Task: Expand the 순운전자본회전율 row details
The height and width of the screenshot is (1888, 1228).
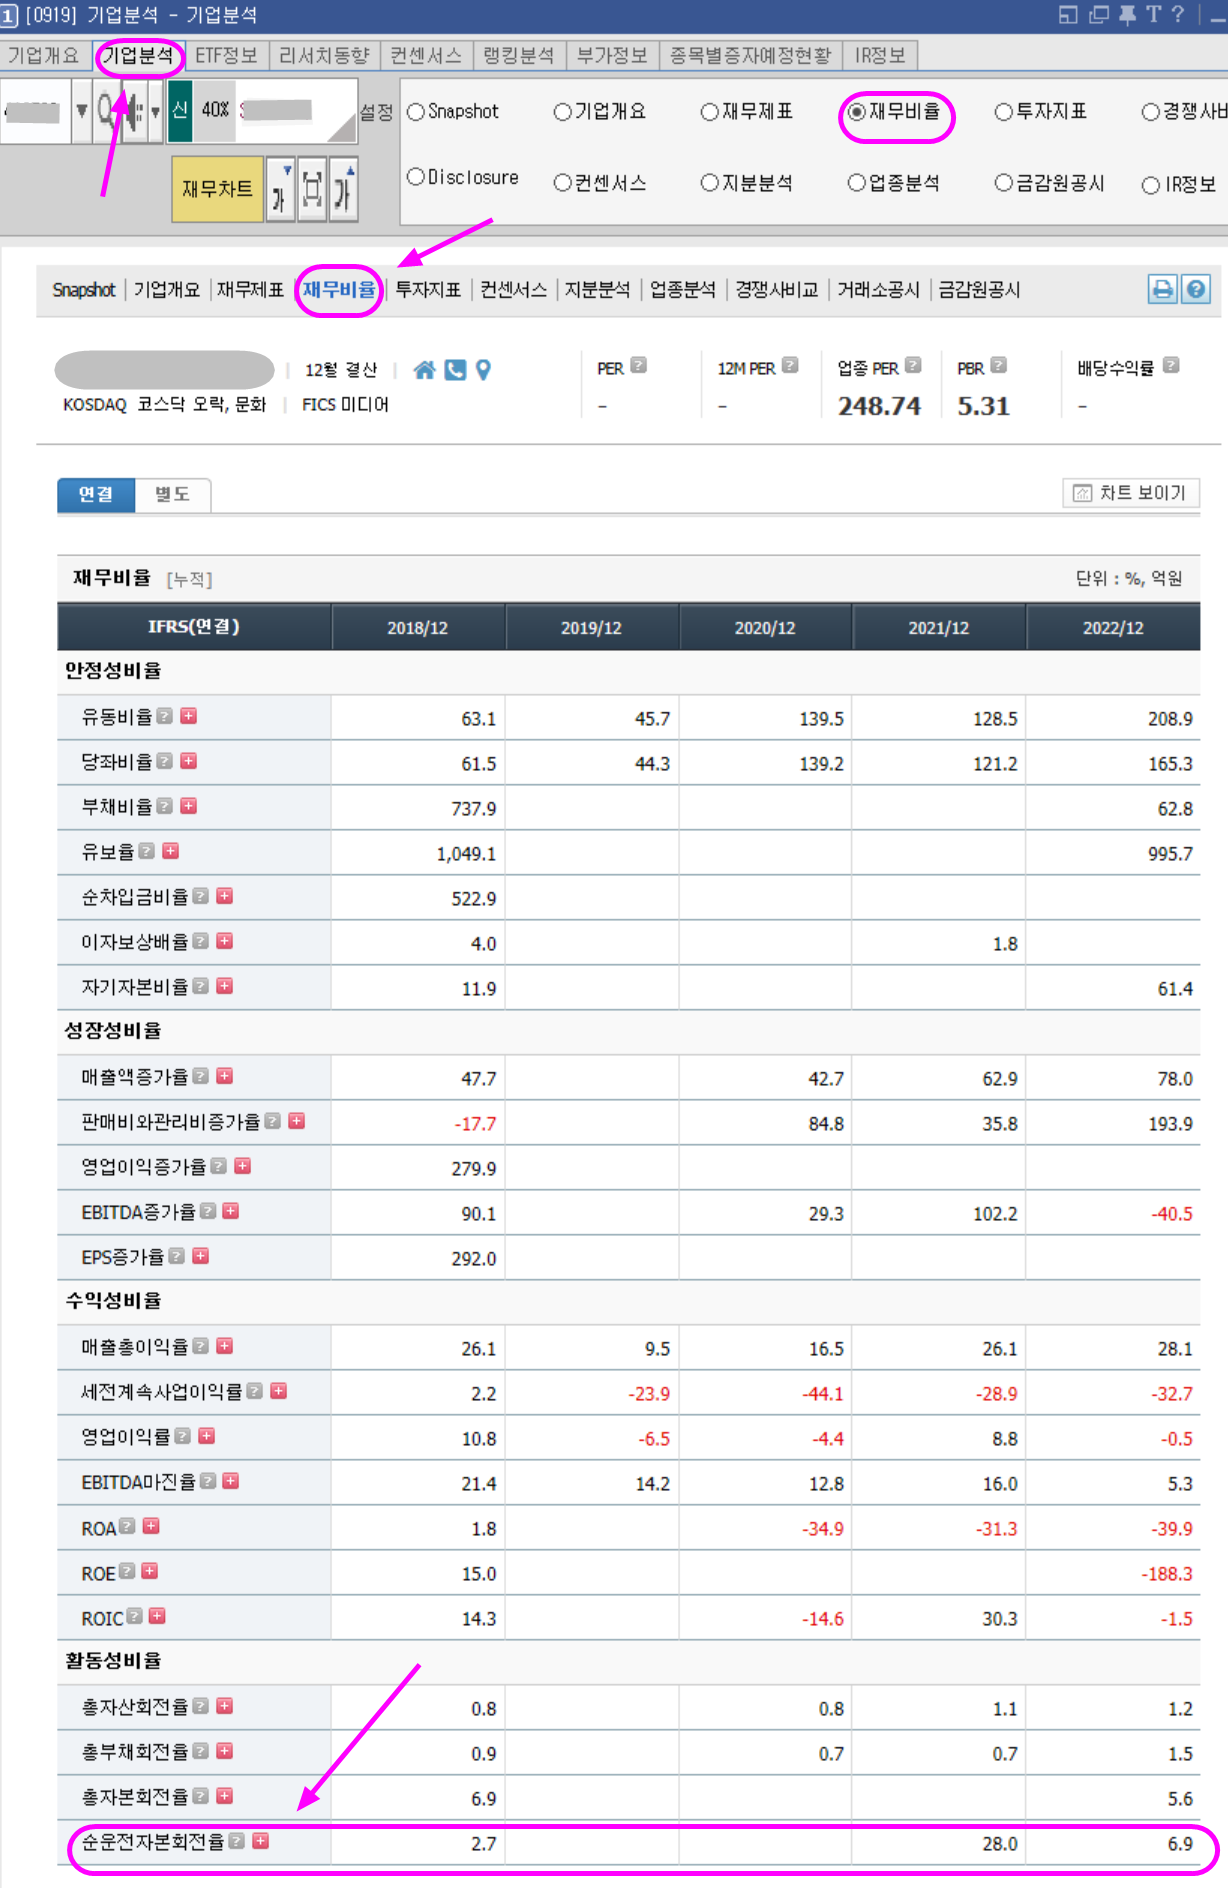Action: [x=261, y=1840]
